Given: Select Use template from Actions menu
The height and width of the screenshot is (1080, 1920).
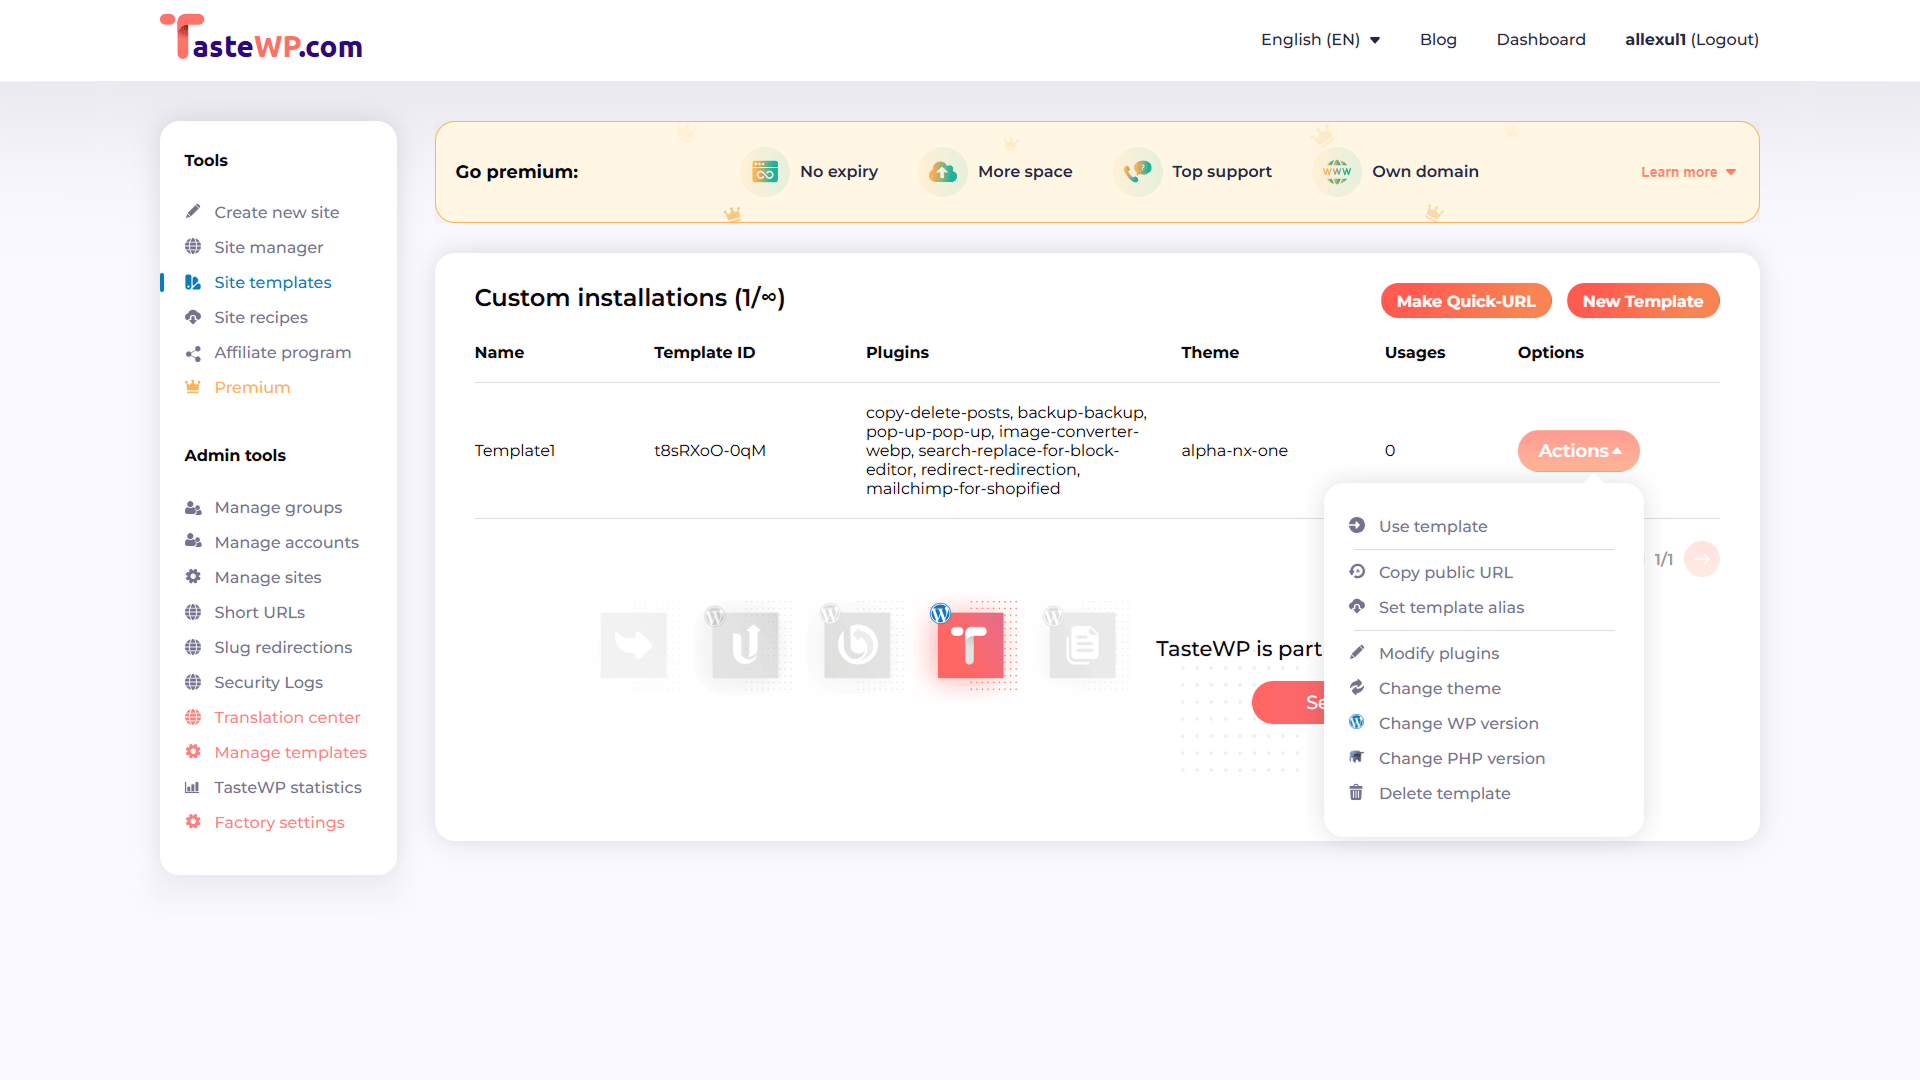Looking at the screenshot, I should coord(1432,526).
